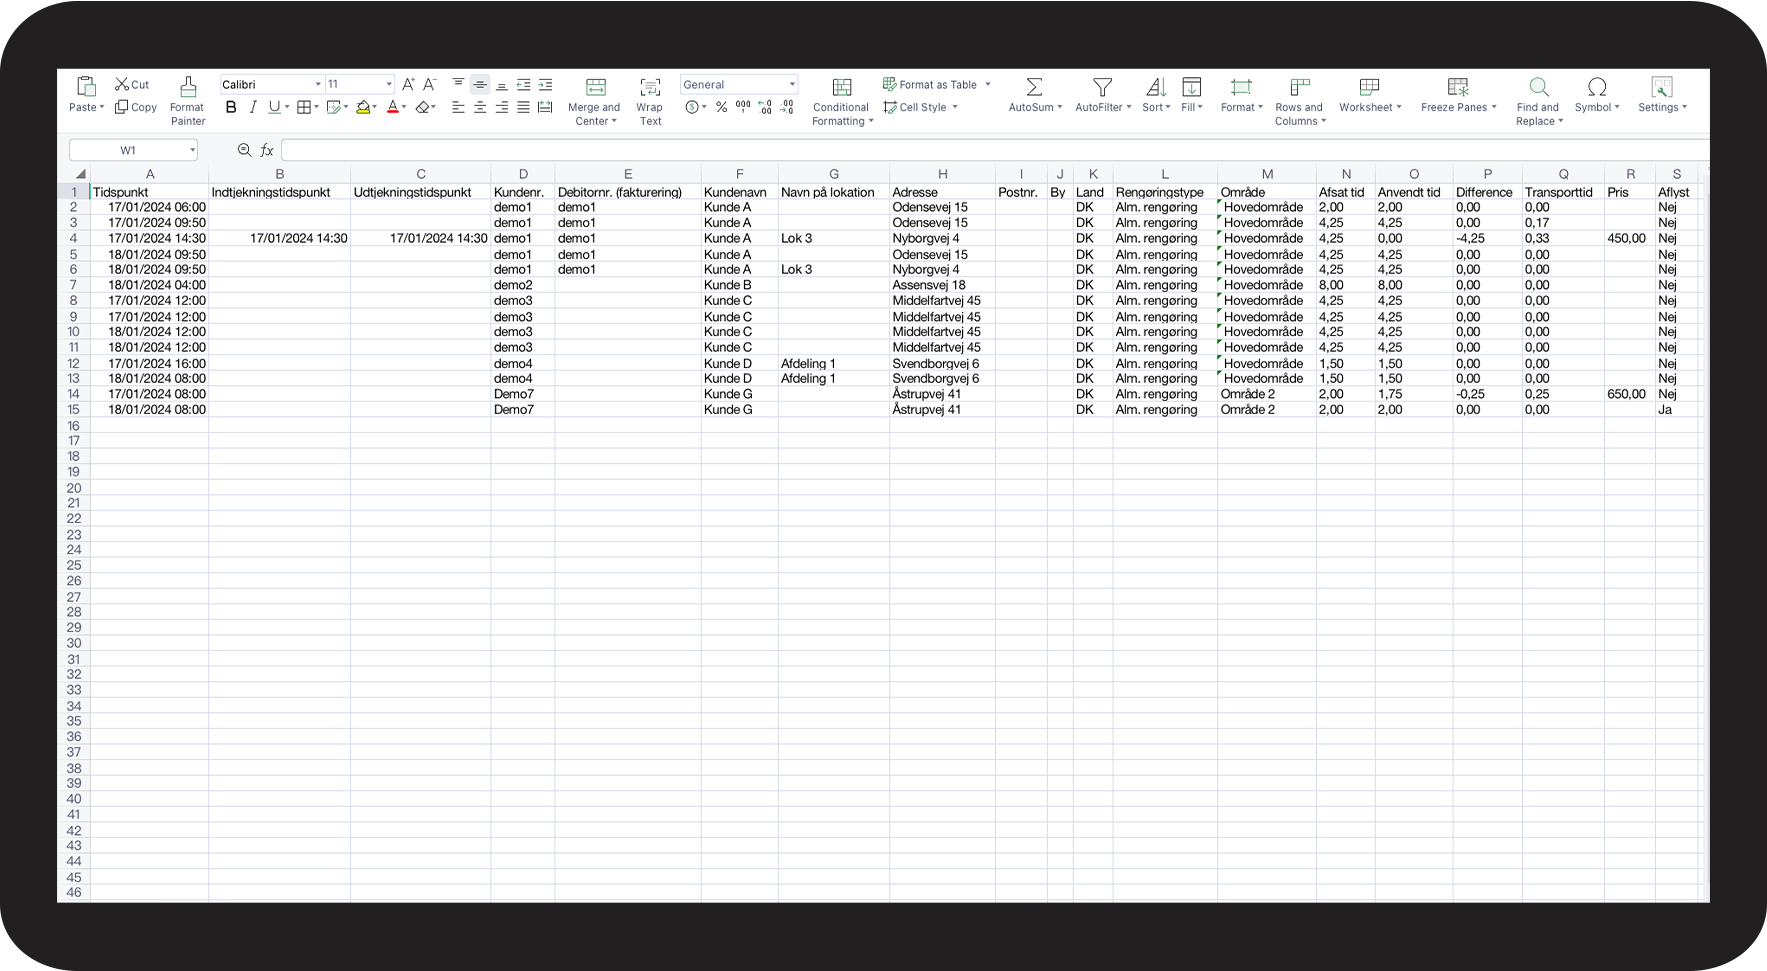
Task: Click the font color red swatch
Action: [393, 107]
